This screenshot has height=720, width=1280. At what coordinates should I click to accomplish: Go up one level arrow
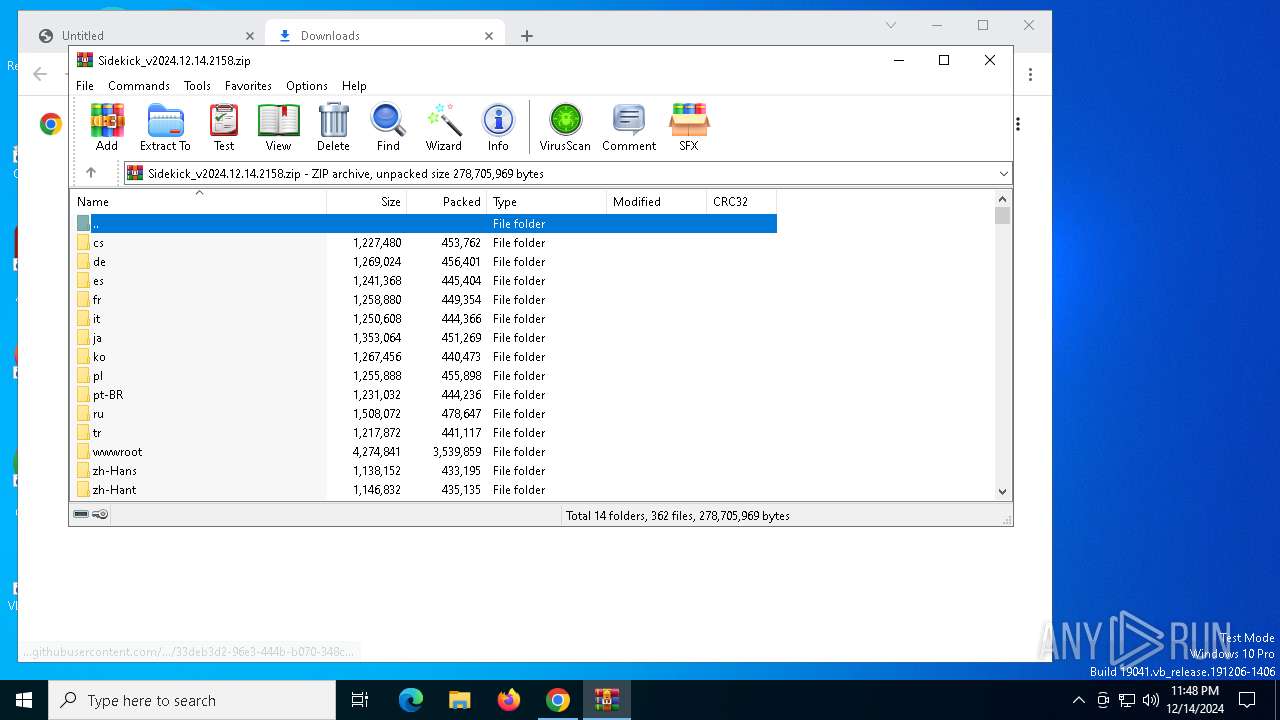coord(91,173)
